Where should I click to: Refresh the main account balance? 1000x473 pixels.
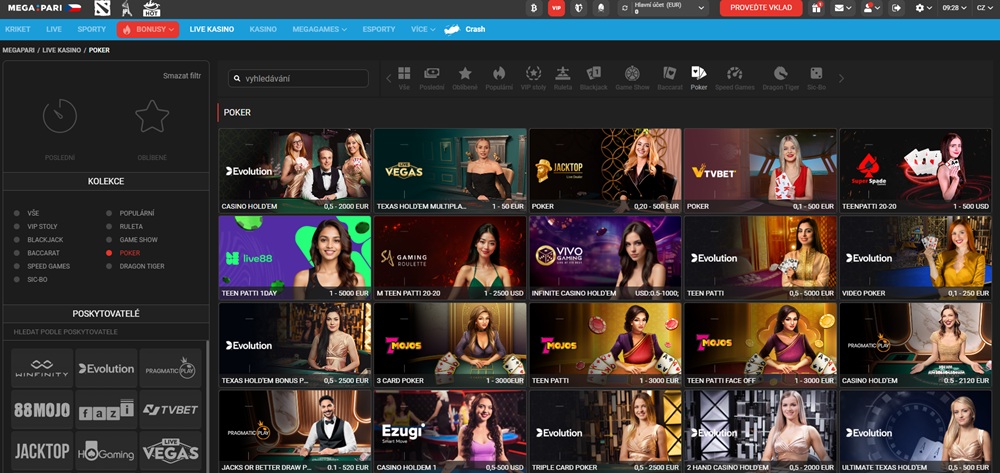[x=626, y=8]
